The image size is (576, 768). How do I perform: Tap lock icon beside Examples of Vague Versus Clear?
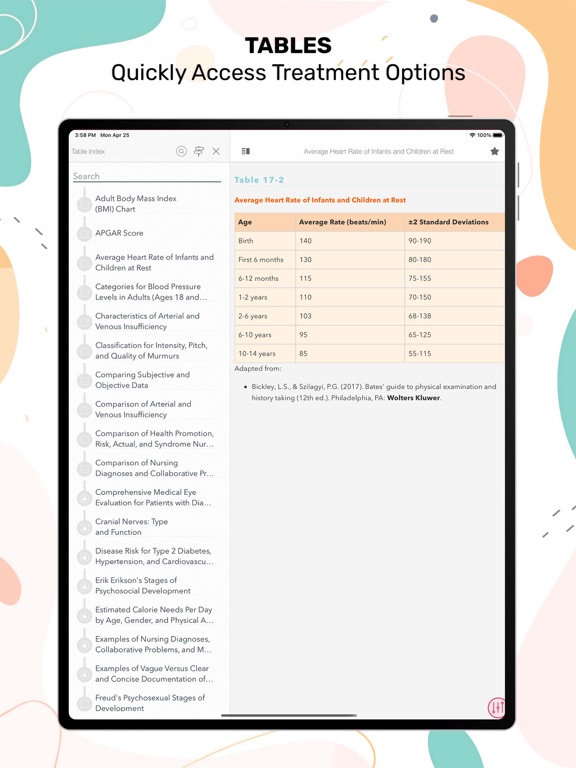84,674
